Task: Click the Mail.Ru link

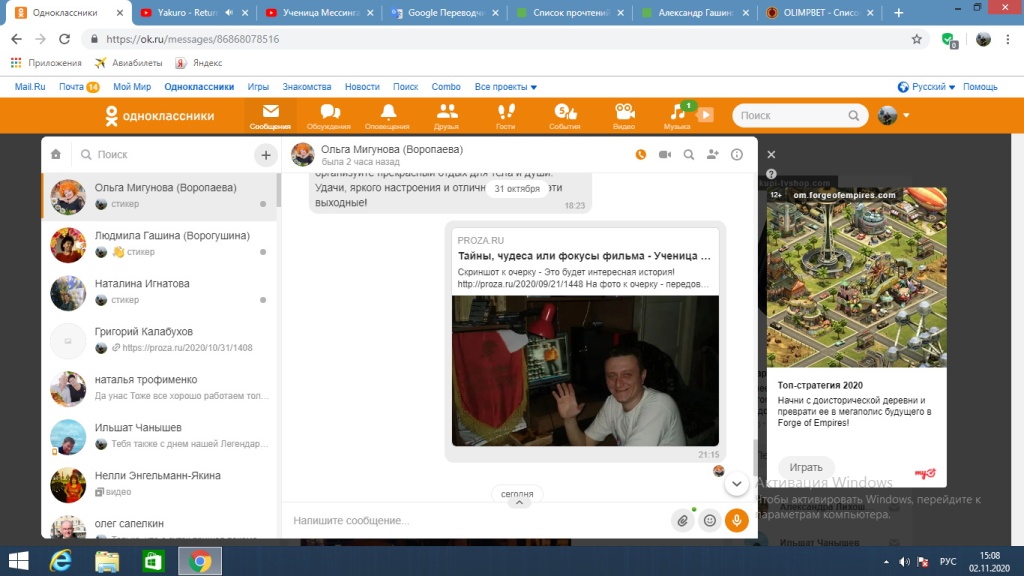Action: pyautogui.click(x=30, y=87)
